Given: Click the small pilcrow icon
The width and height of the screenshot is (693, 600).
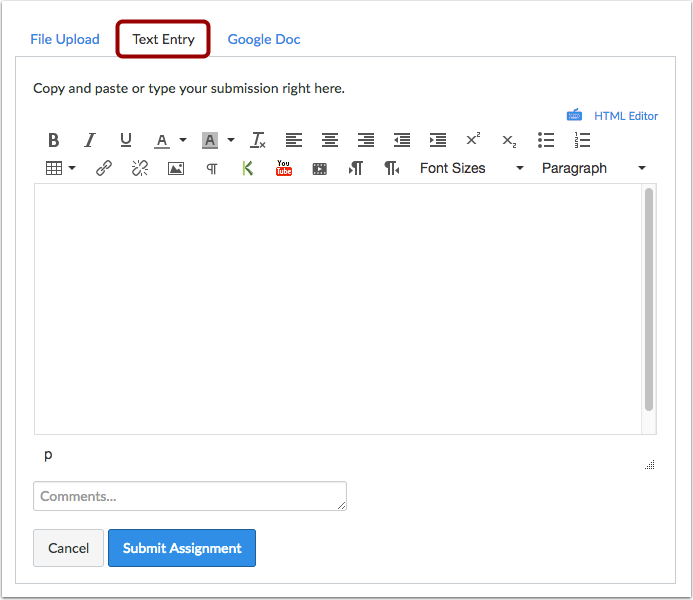Looking at the screenshot, I should pos(212,169).
